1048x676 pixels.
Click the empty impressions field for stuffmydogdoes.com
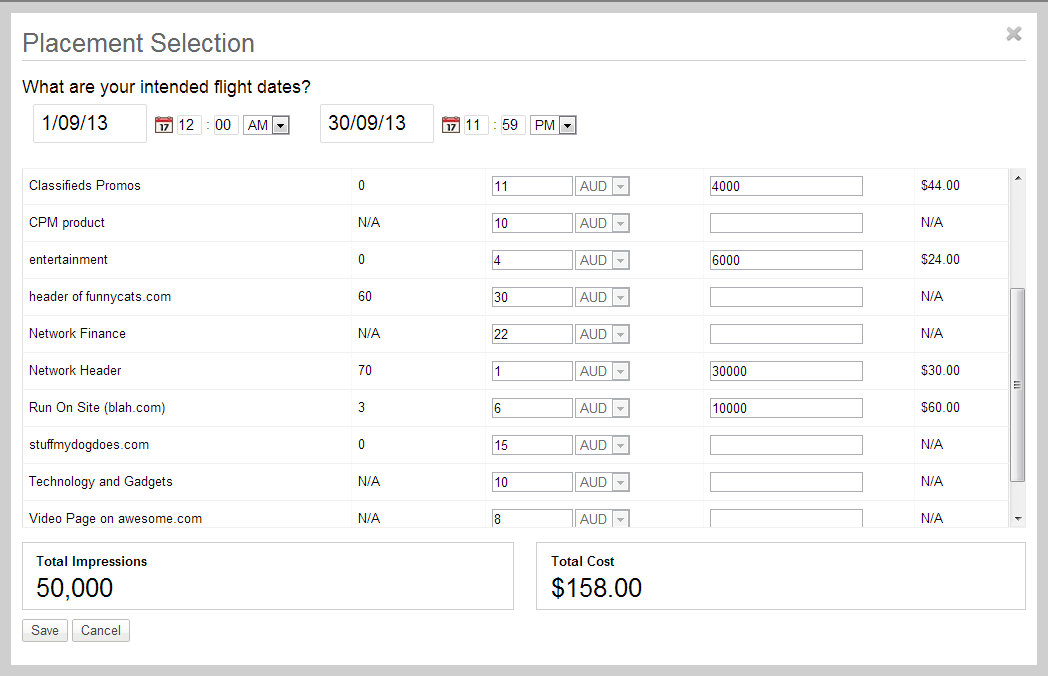[786, 445]
